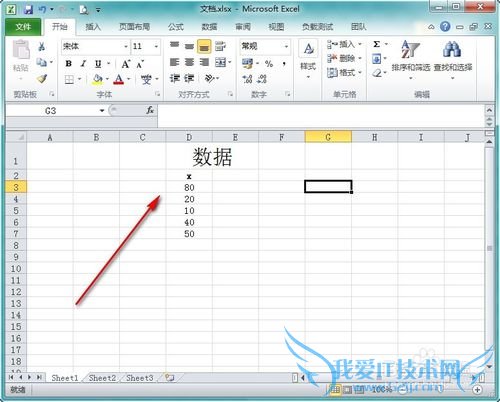Align text right
500x402 pixels.
pyautogui.click(x=204, y=62)
